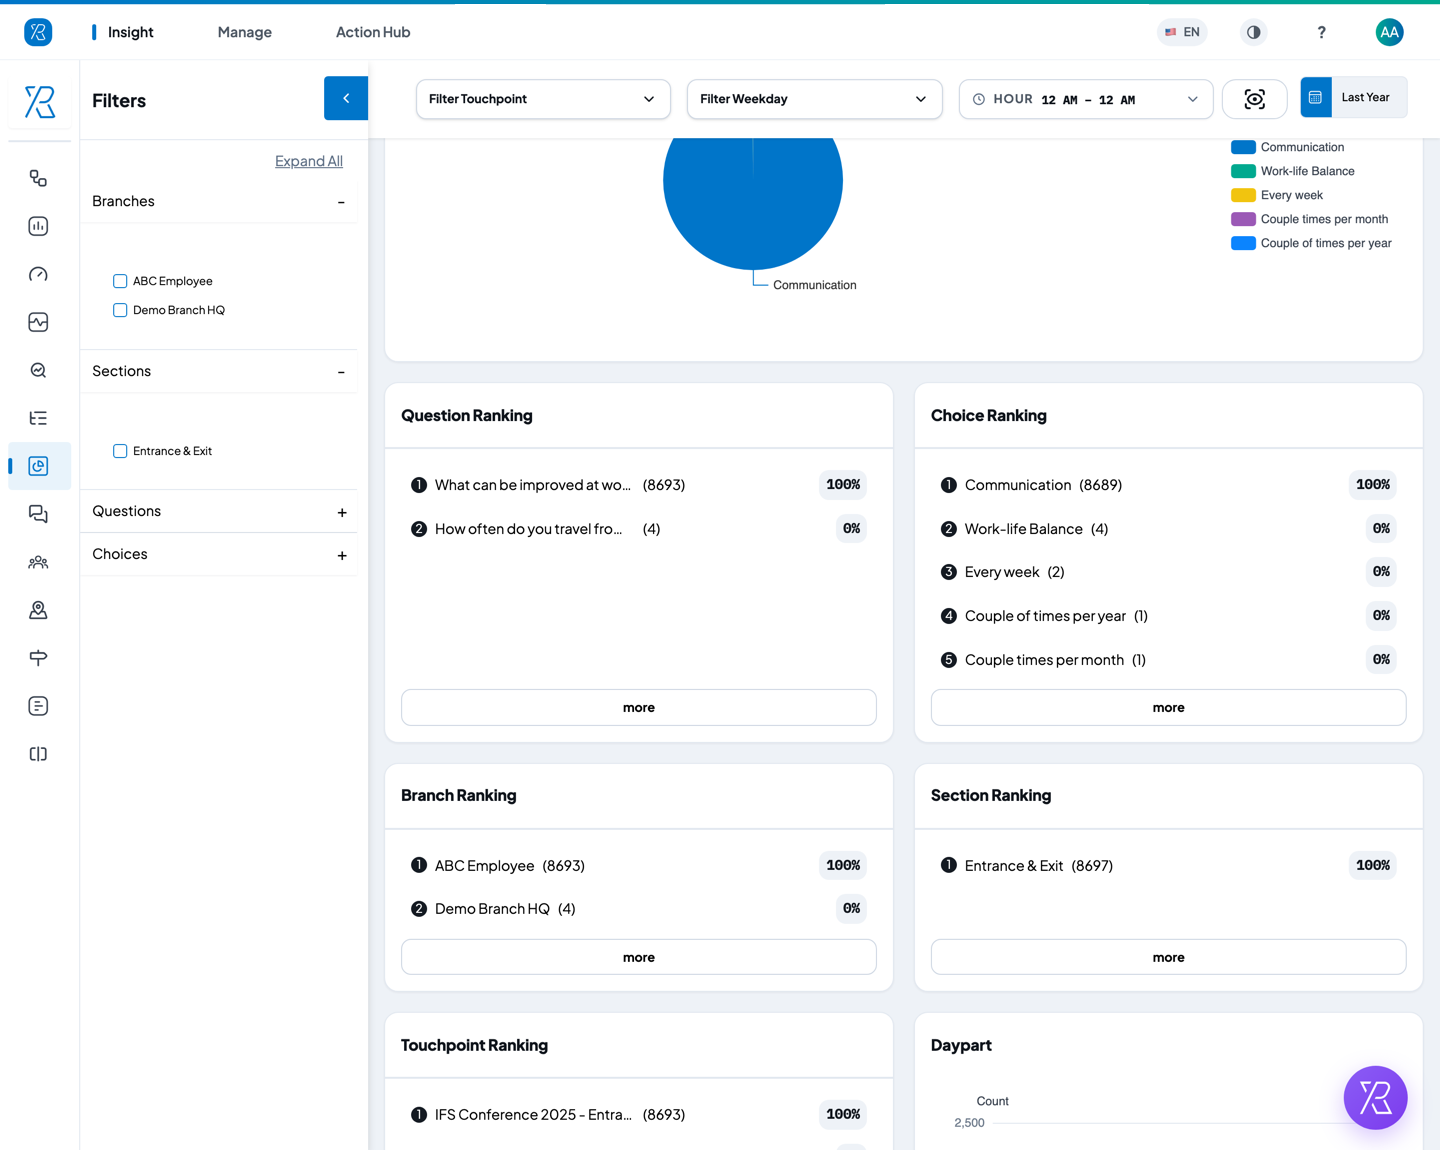Open the Filter Weekday dropdown
This screenshot has width=1440, height=1150.
coord(814,99)
